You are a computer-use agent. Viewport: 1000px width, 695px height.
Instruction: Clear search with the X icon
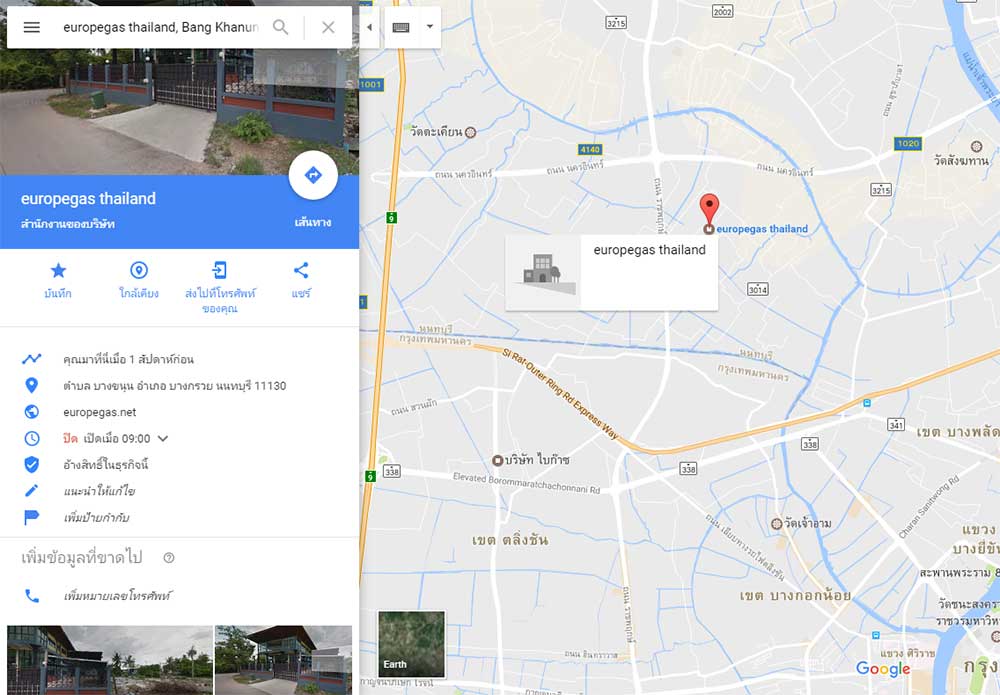[x=328, y=27]
